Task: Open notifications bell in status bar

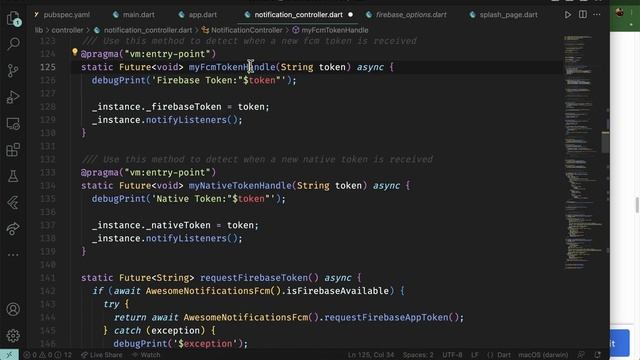Action: pyautogui.click(x=598, y=355)
